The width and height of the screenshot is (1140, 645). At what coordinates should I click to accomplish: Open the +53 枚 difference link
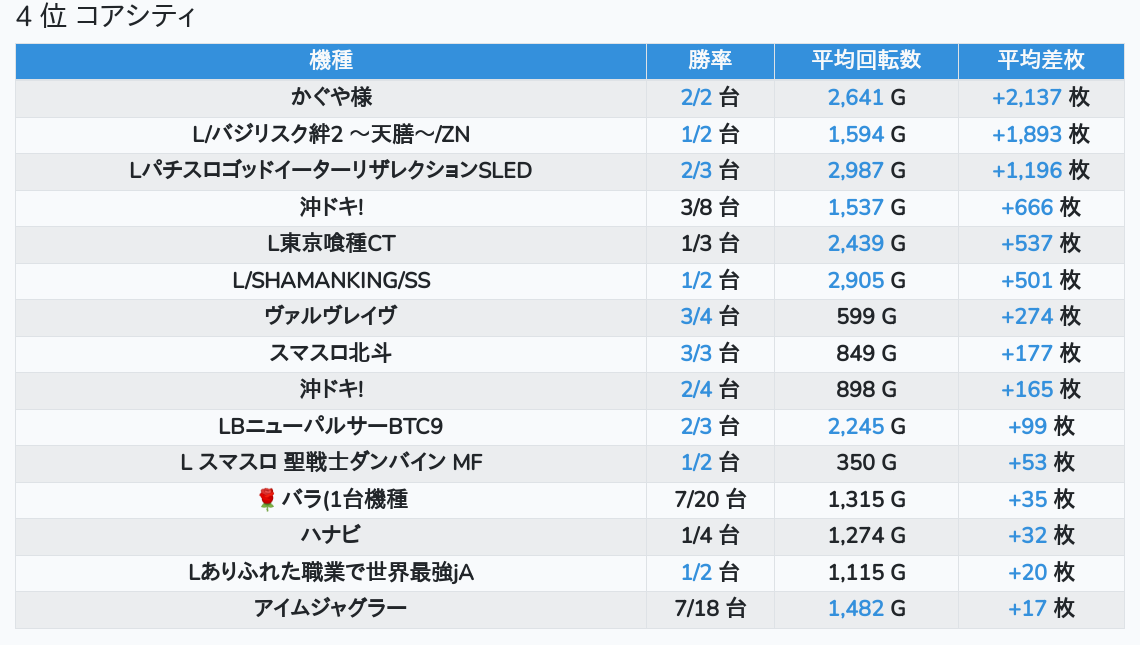click(x=1027, y=462)
